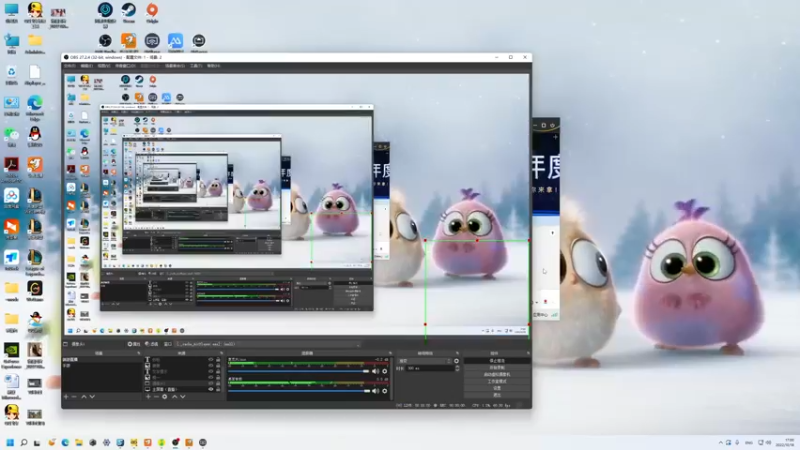800x450 pixels.
Task: Select Microsoft Edge desktop icon
Action: tap(35, 106)
